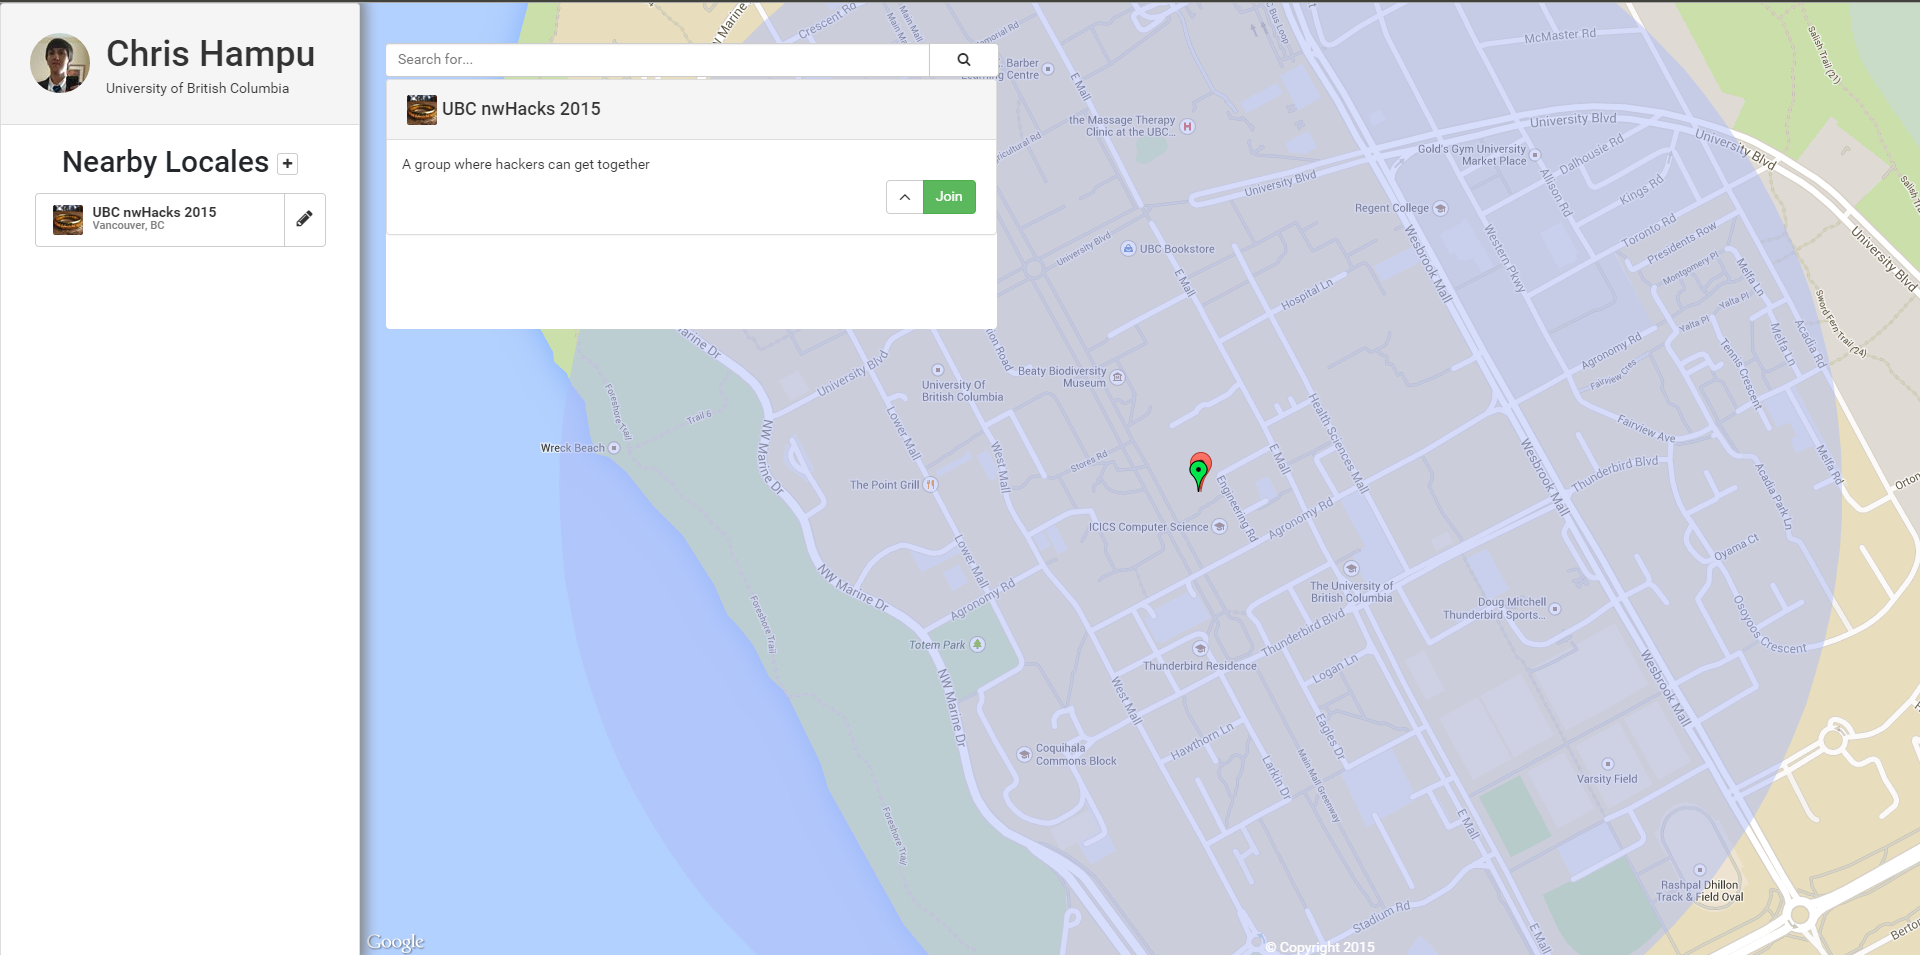The image size is (1920, 955).
Task: Open the Google logo link on map
Action: [395, 942]
